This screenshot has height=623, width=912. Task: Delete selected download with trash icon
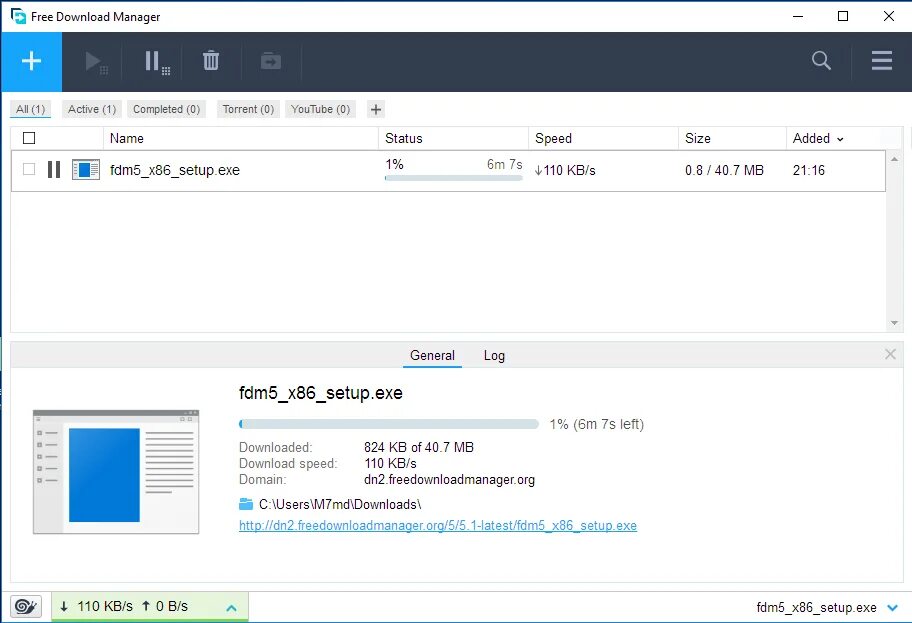(x=211, y=60)
